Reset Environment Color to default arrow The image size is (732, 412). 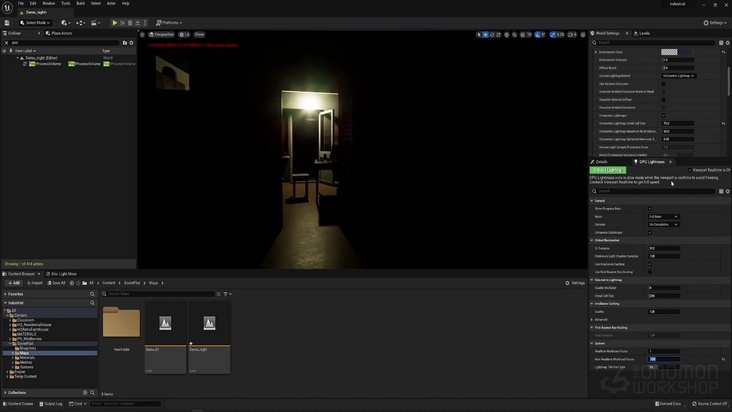tap(724, 52)
